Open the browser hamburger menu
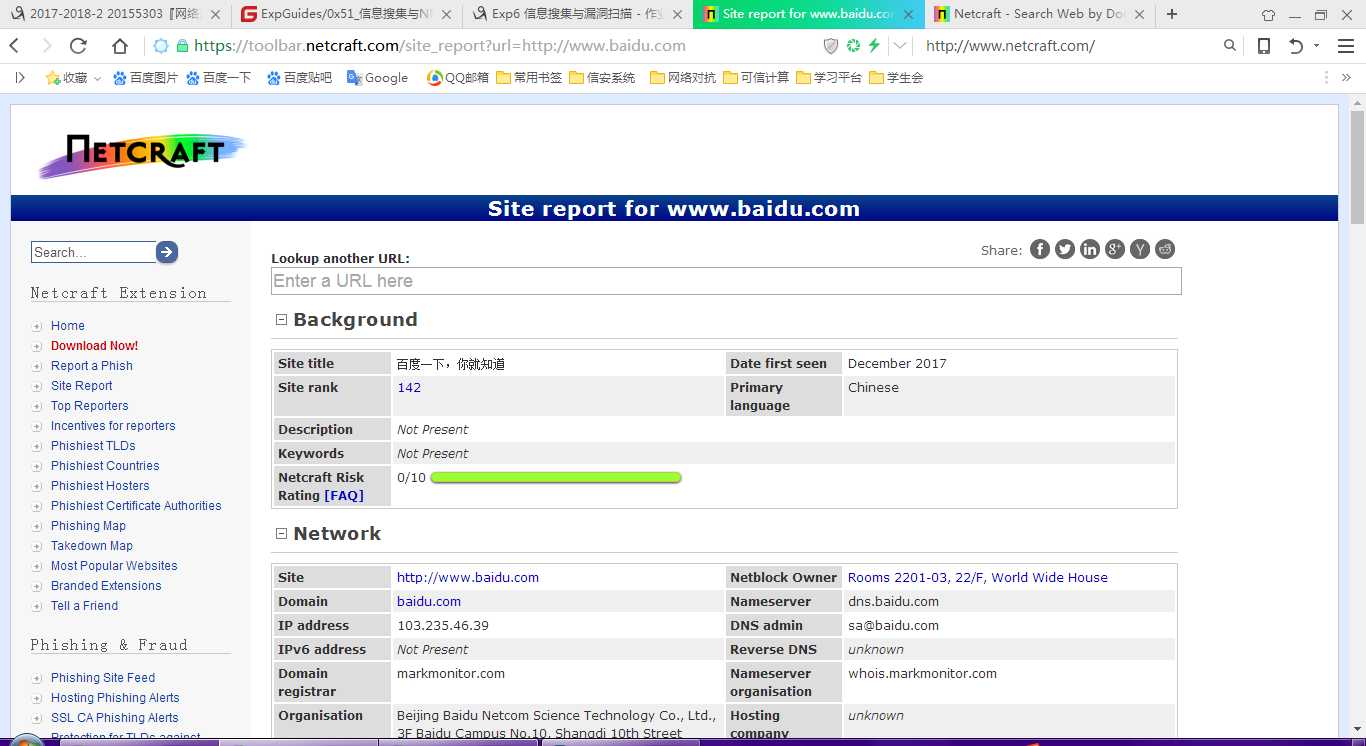This screenshot has height=746, width=1366. pos(1345,46)
